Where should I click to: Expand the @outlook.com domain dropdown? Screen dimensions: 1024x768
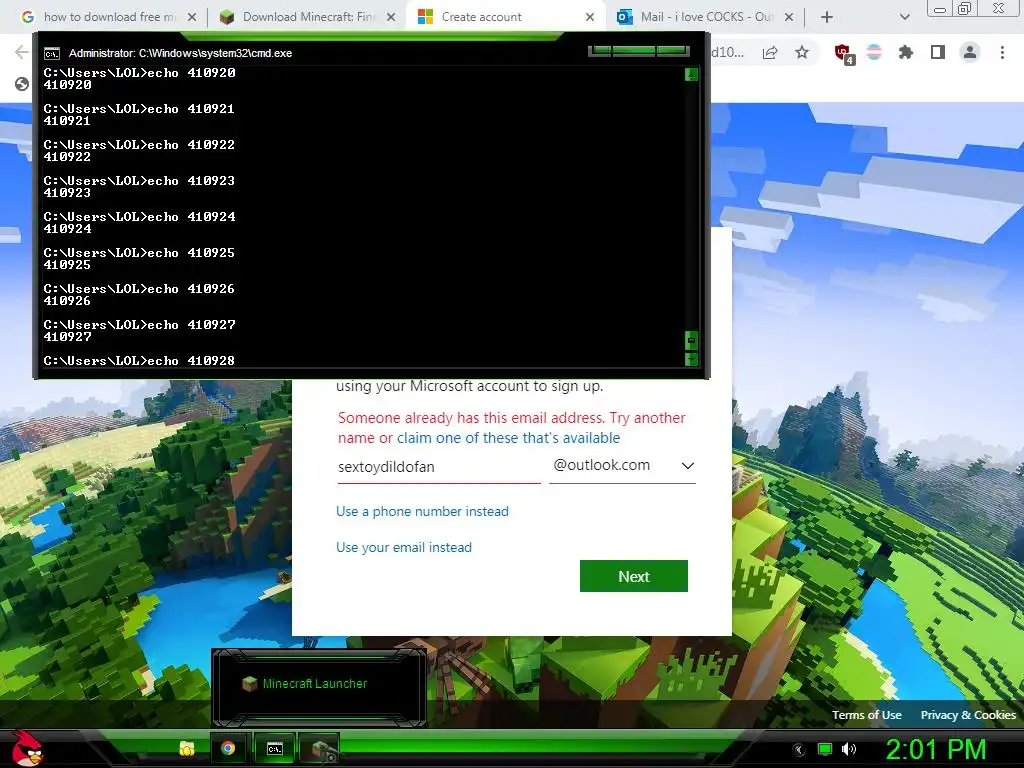622,466
